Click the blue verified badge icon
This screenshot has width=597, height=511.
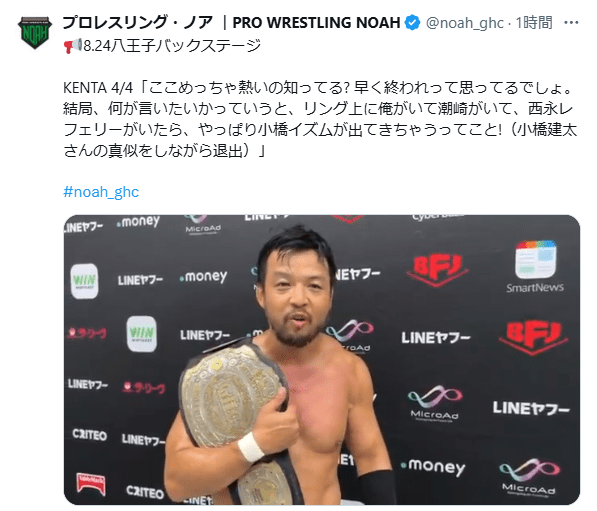click(x=412, y=23)
